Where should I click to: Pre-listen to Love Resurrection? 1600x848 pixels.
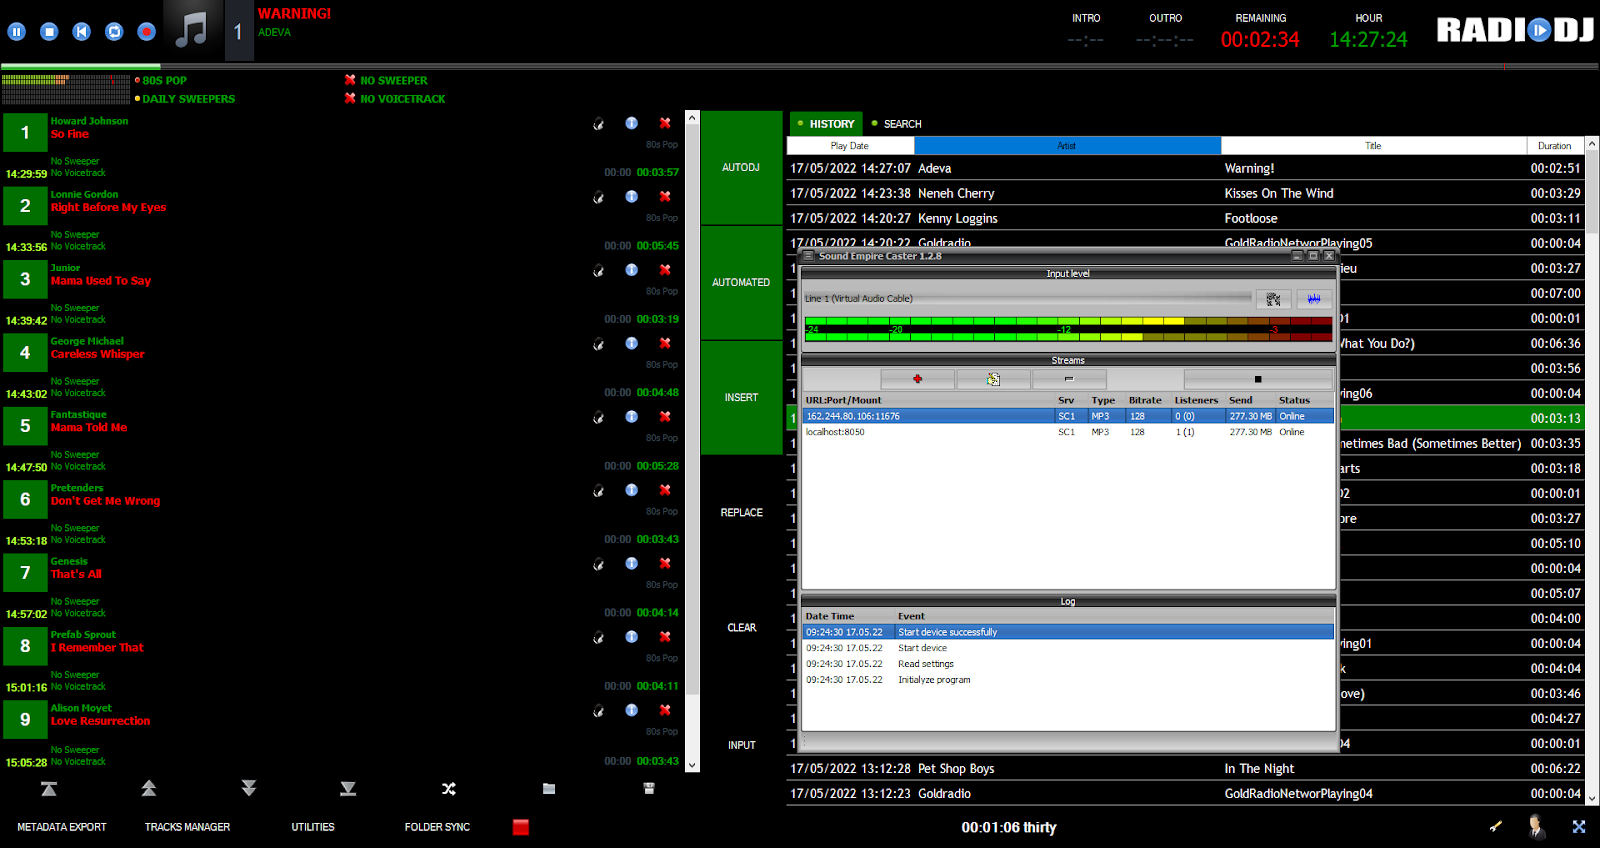[598, 711]
